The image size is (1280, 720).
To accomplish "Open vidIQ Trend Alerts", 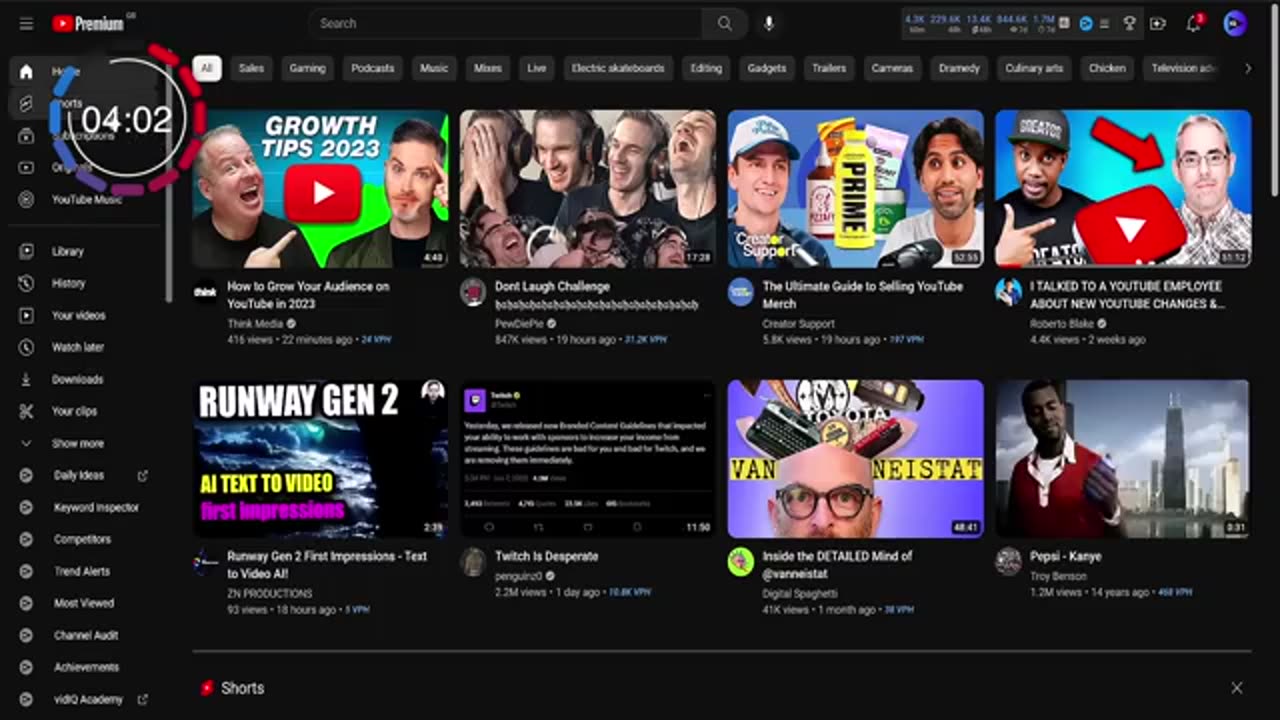I will (84, 571).
